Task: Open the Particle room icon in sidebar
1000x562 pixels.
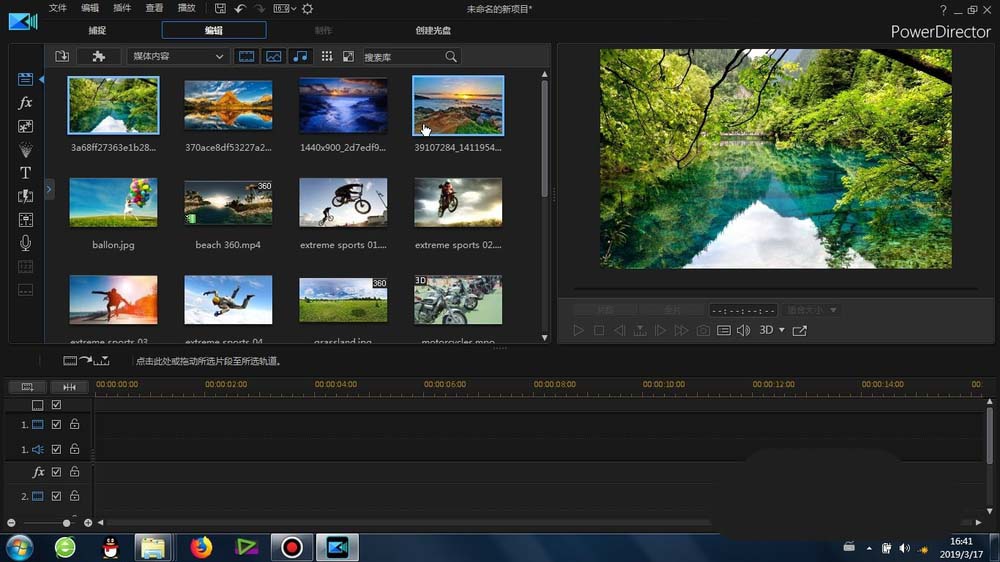Action: pyautogui.click(x=26, y=149)
